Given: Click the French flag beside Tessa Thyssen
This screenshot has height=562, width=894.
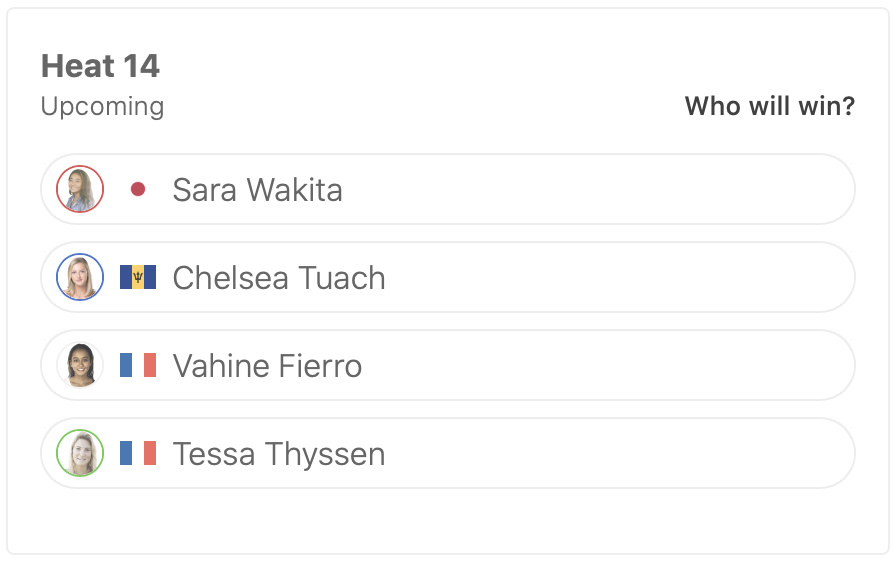Looking at the screenshot, I should 138,453.
